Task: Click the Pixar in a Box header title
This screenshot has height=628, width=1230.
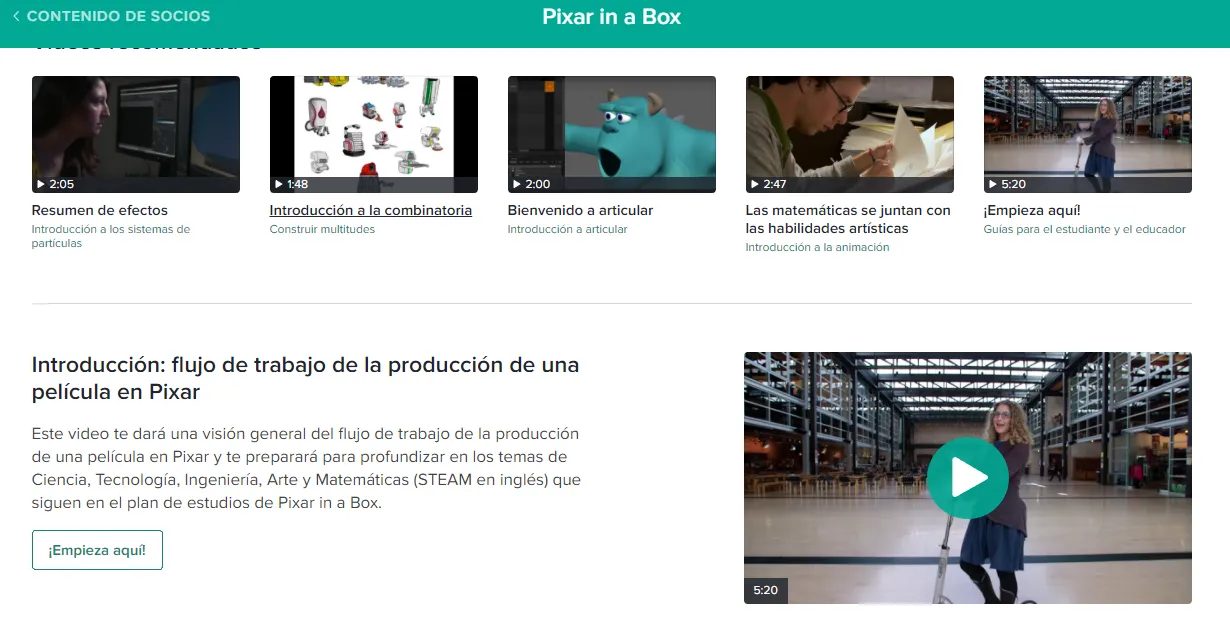Action: click(x=612, y=17)
